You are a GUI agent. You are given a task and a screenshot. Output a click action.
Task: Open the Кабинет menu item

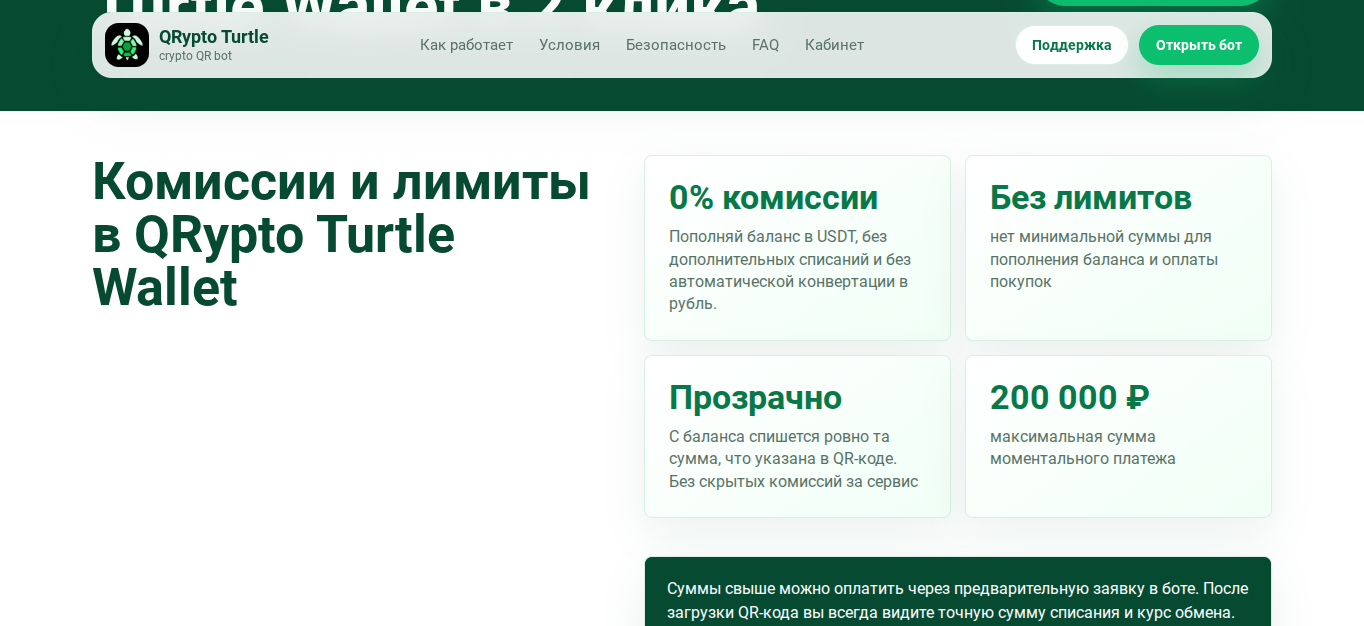click(x=834, y=45)
